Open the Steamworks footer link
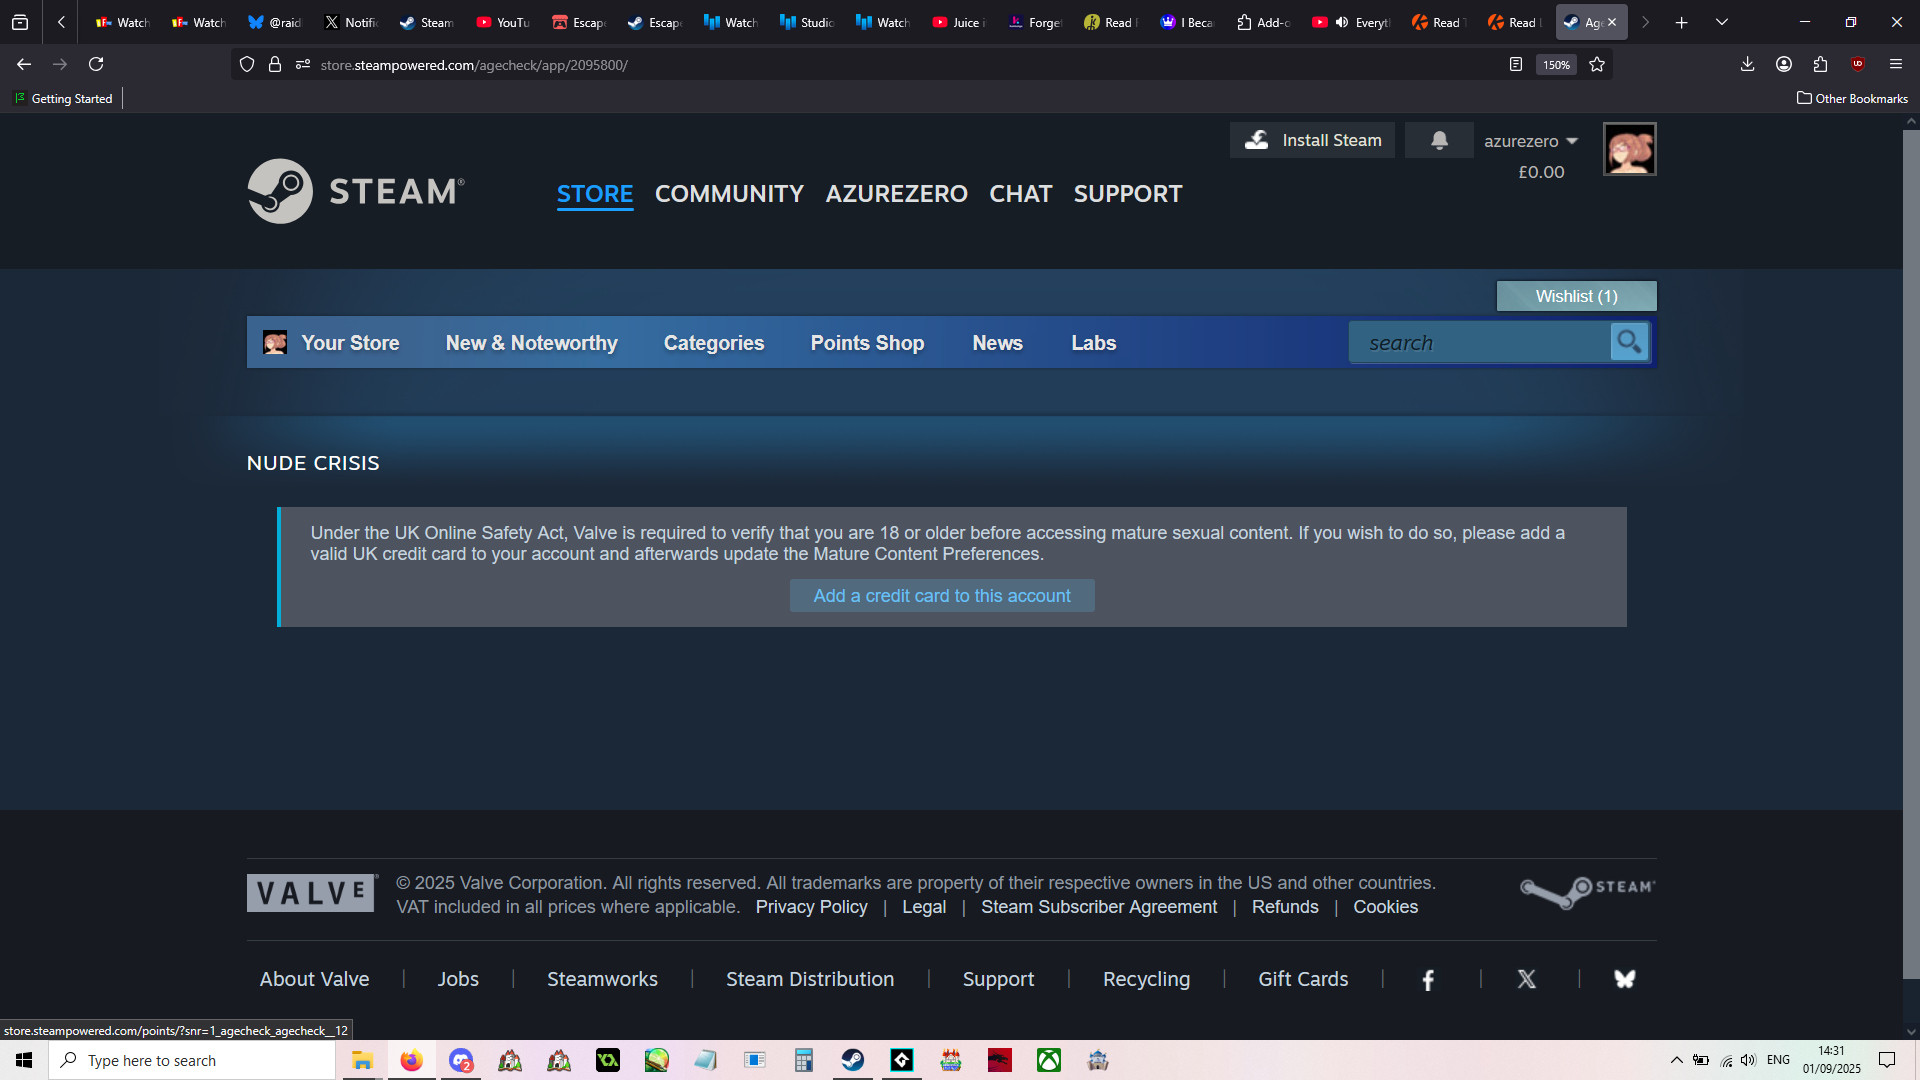The image size is (1920, 1080). tap(602, 979)
